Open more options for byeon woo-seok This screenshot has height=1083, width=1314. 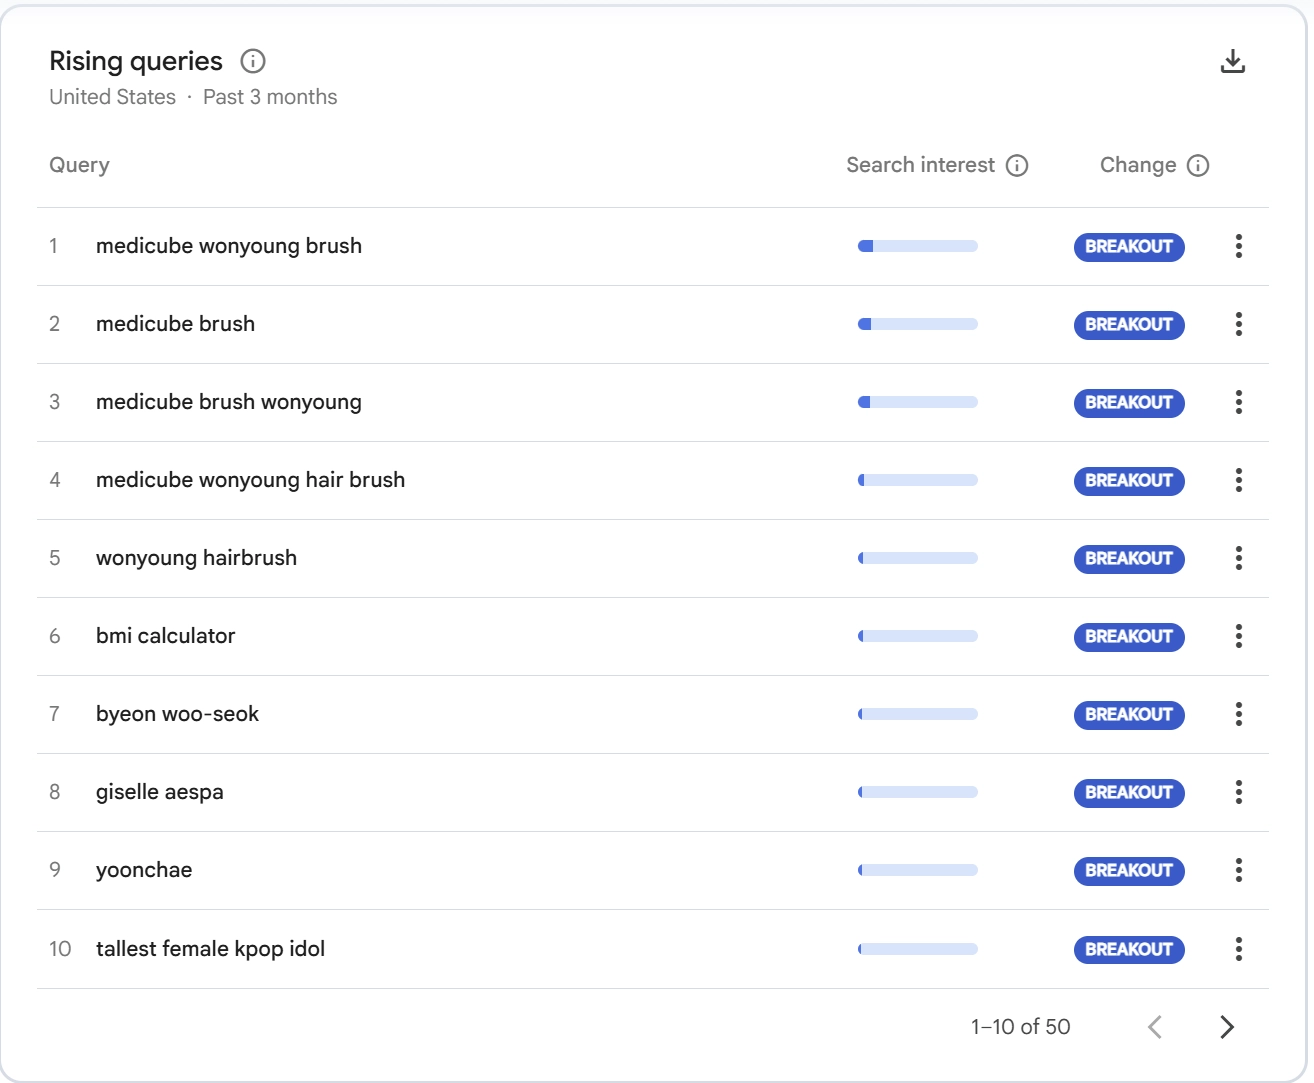pyautogui.click(x=1239, y=714)
